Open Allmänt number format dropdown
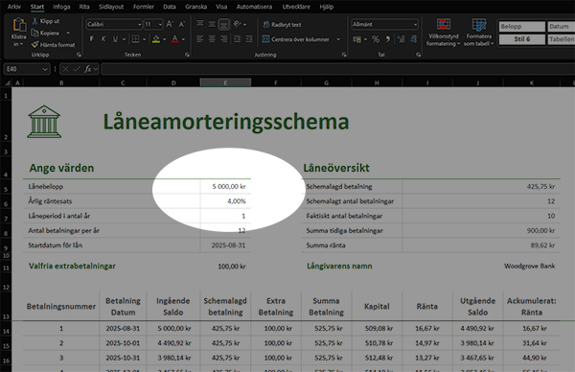The height and width of the screenshot is (372, 575). tap(415, 24)
